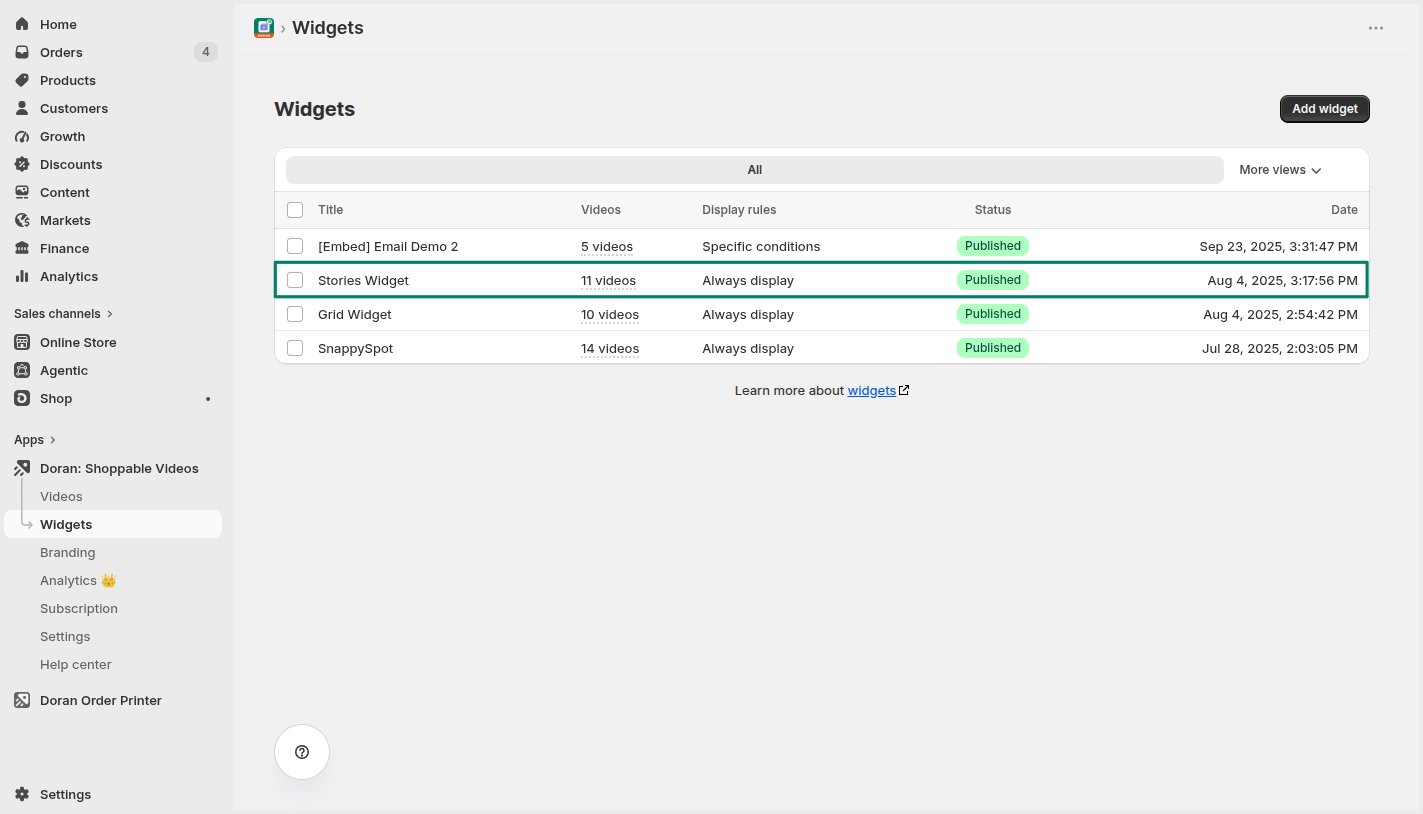
Task: Click the Home icon in sidebar
Action: [22, 24]
